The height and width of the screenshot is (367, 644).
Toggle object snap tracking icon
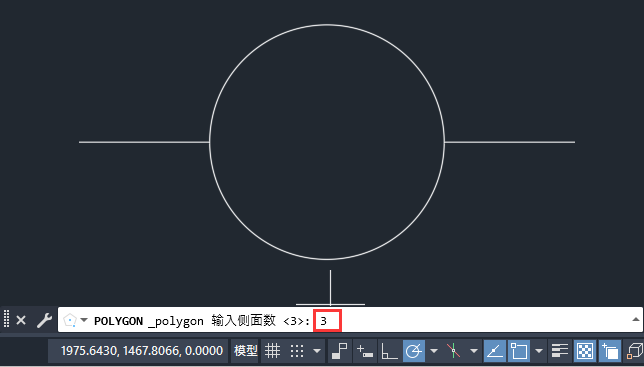click(x=494, y=351)
